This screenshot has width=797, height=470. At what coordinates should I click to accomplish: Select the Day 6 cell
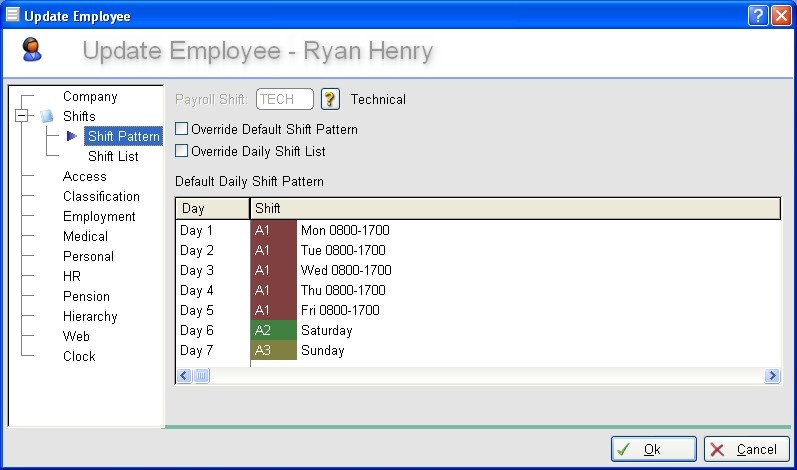tap(212, 330)
